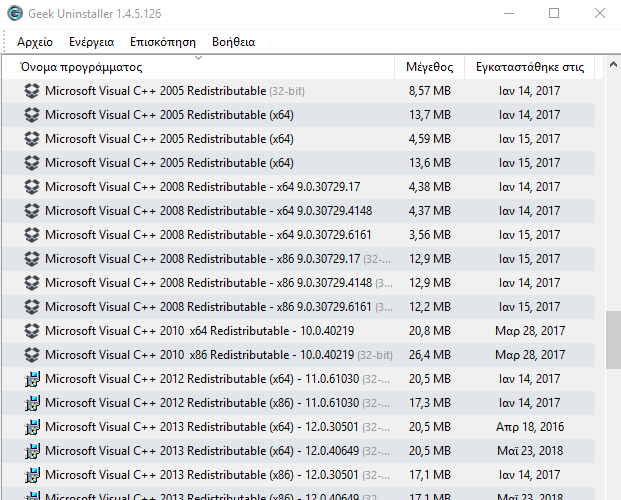The width and height of the screenshot is (621, 500).
Task: Click icon of the 13,7 MB Visual C++ 2005 x64 entry
Action: 32,115
